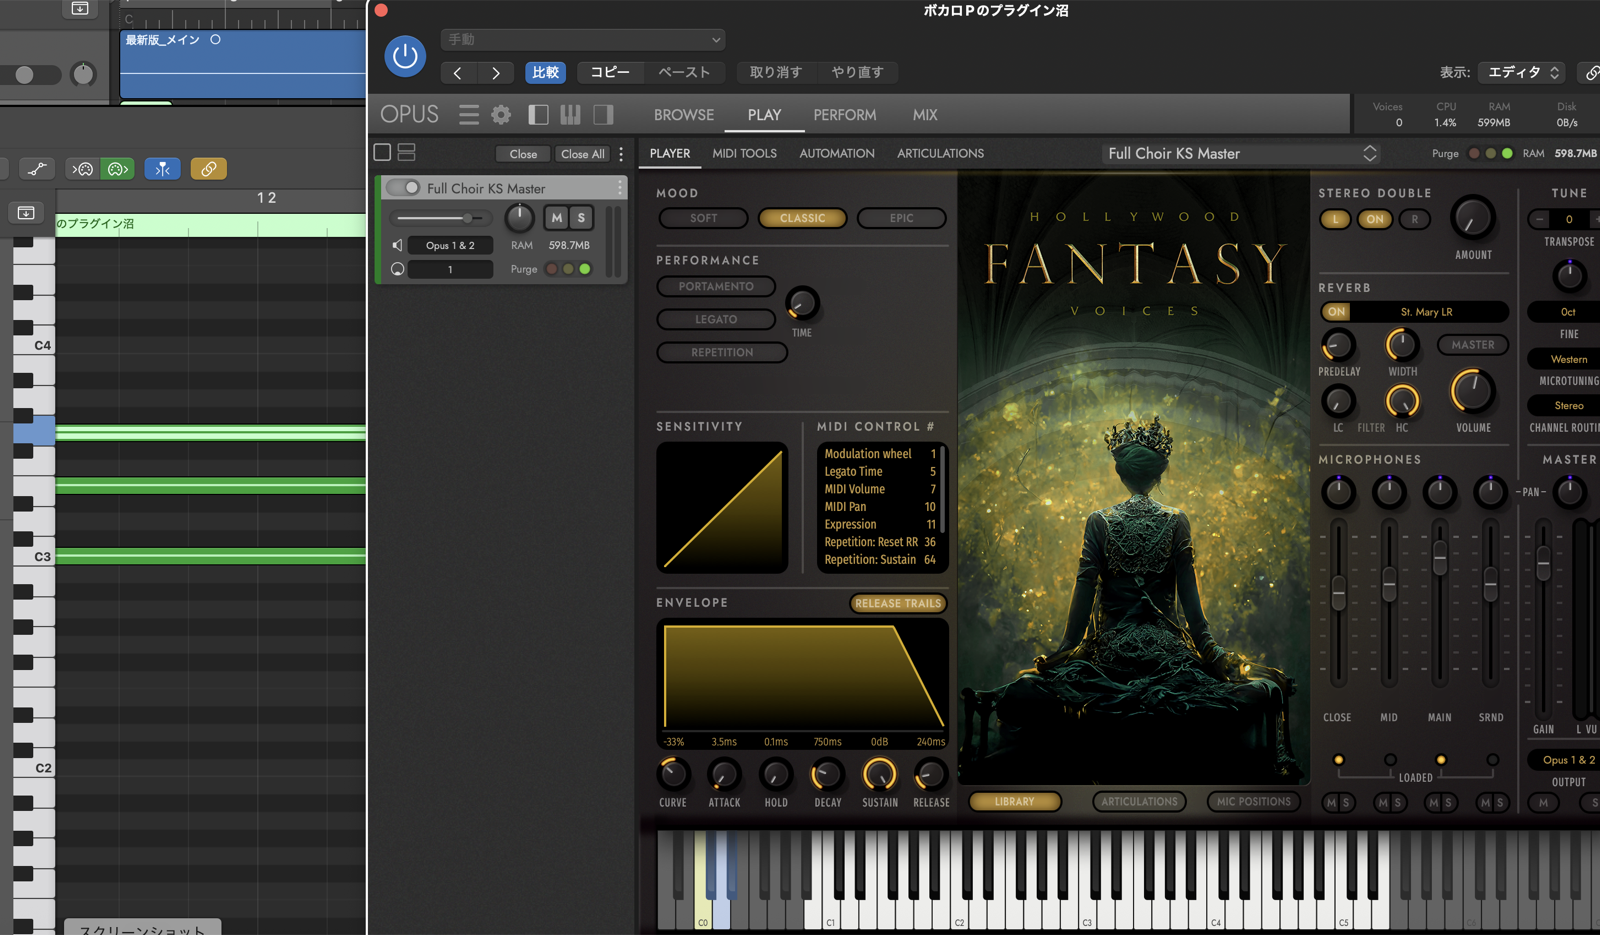Open the OPUS hamburger main menu
Screen dimensions: 1600x935
click(469, 115)
